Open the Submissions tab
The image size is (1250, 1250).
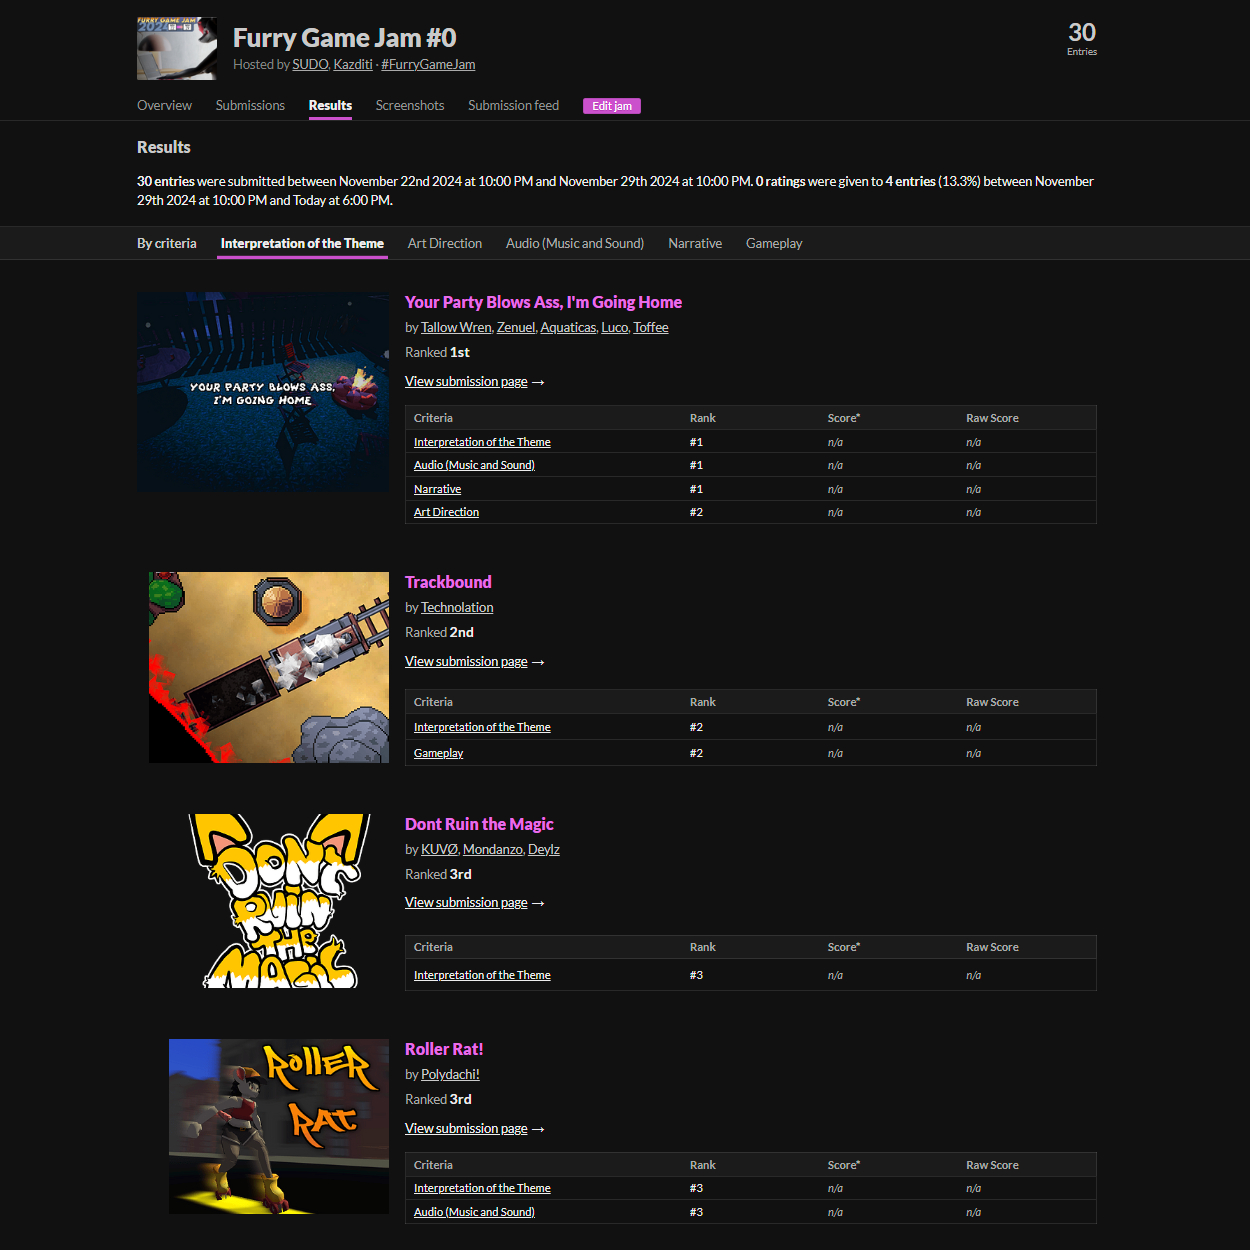[250, 105]
